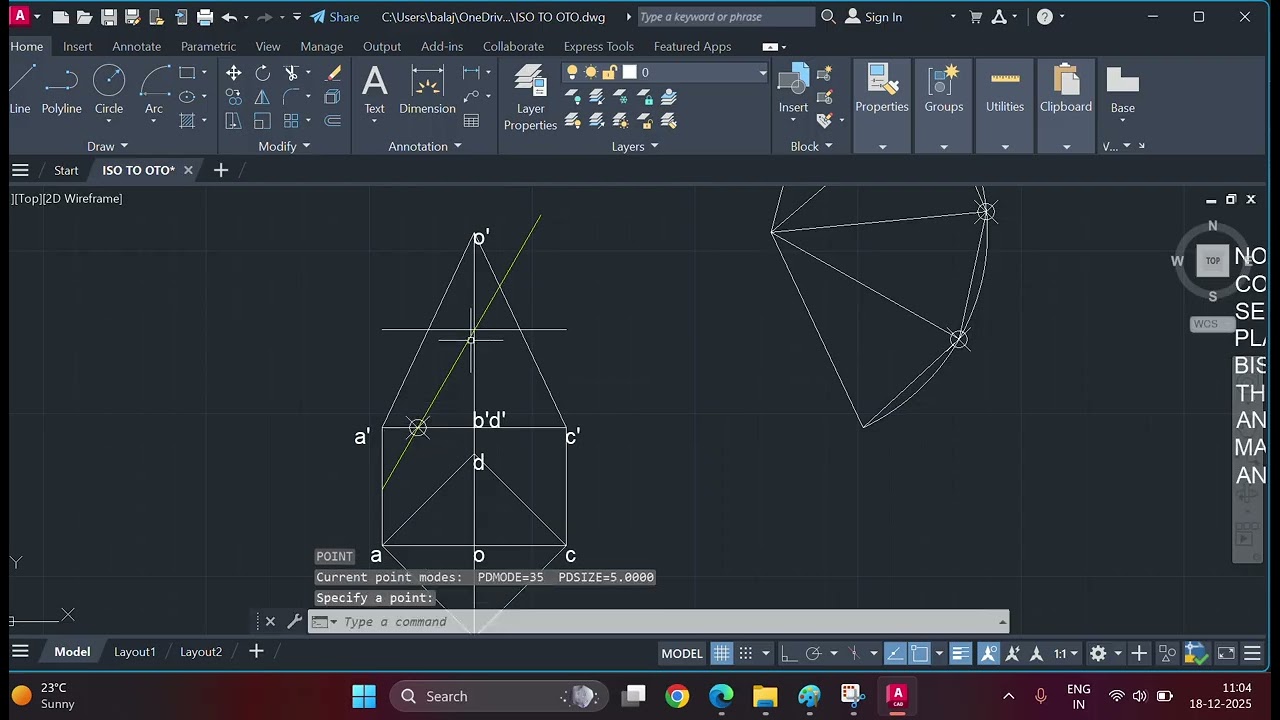Switch to Layout1 tab
The width and height of the screenshot is (1280, 720).
(x=134, y=652)
